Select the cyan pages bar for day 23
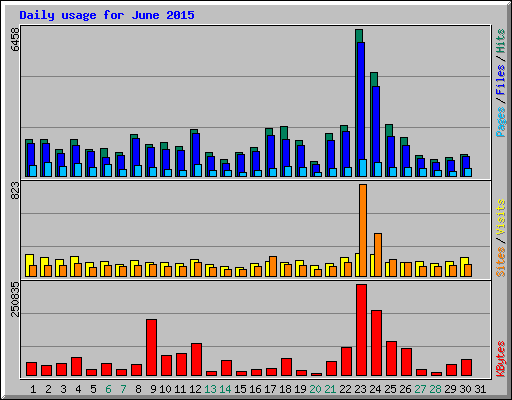 click(x=363, y=168)
